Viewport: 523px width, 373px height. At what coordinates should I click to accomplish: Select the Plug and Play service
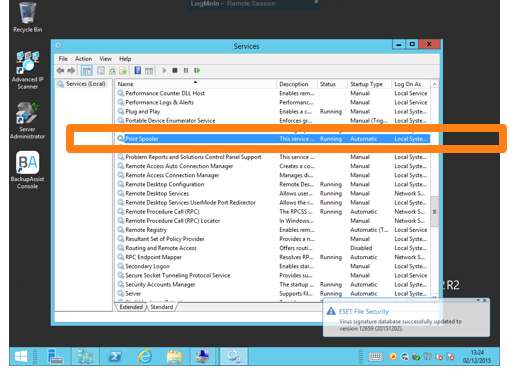point(273,111)
